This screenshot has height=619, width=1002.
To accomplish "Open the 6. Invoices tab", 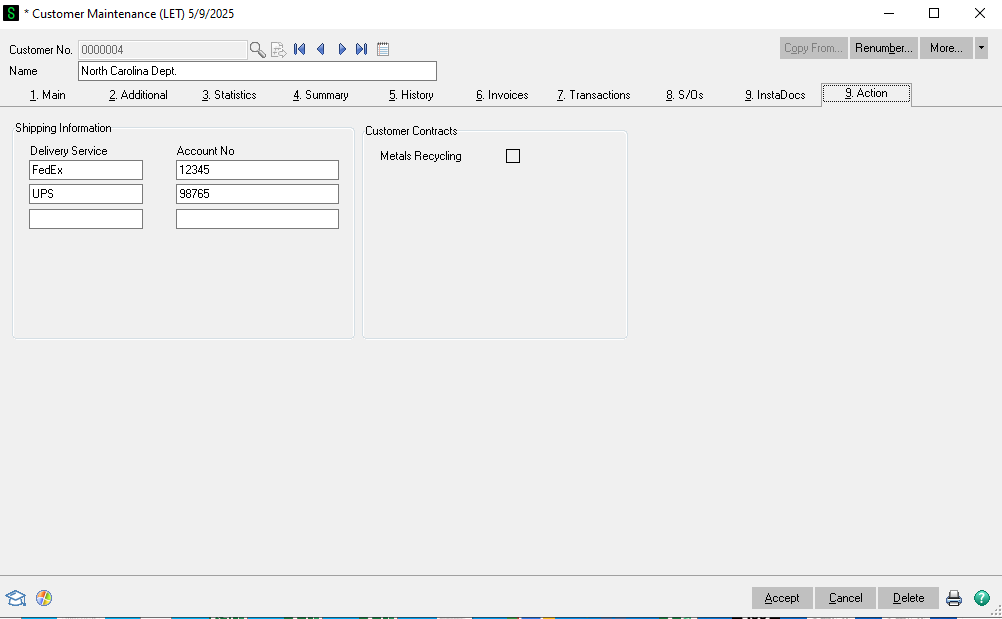I will [502, 95].
